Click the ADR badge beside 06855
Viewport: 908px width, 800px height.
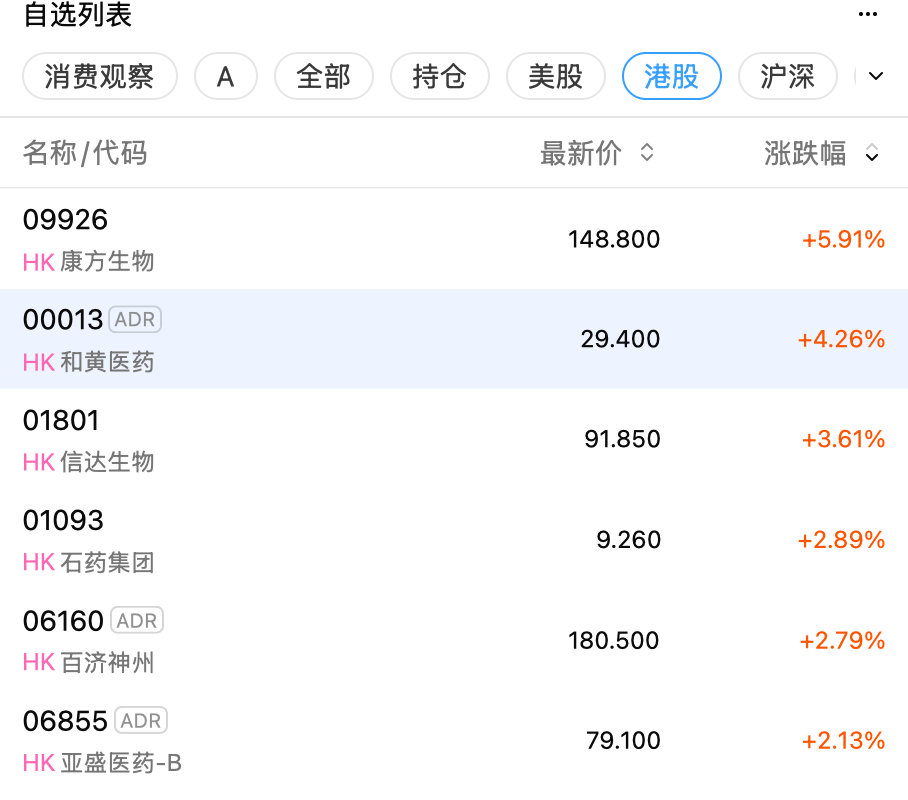(x=141, y=721)
